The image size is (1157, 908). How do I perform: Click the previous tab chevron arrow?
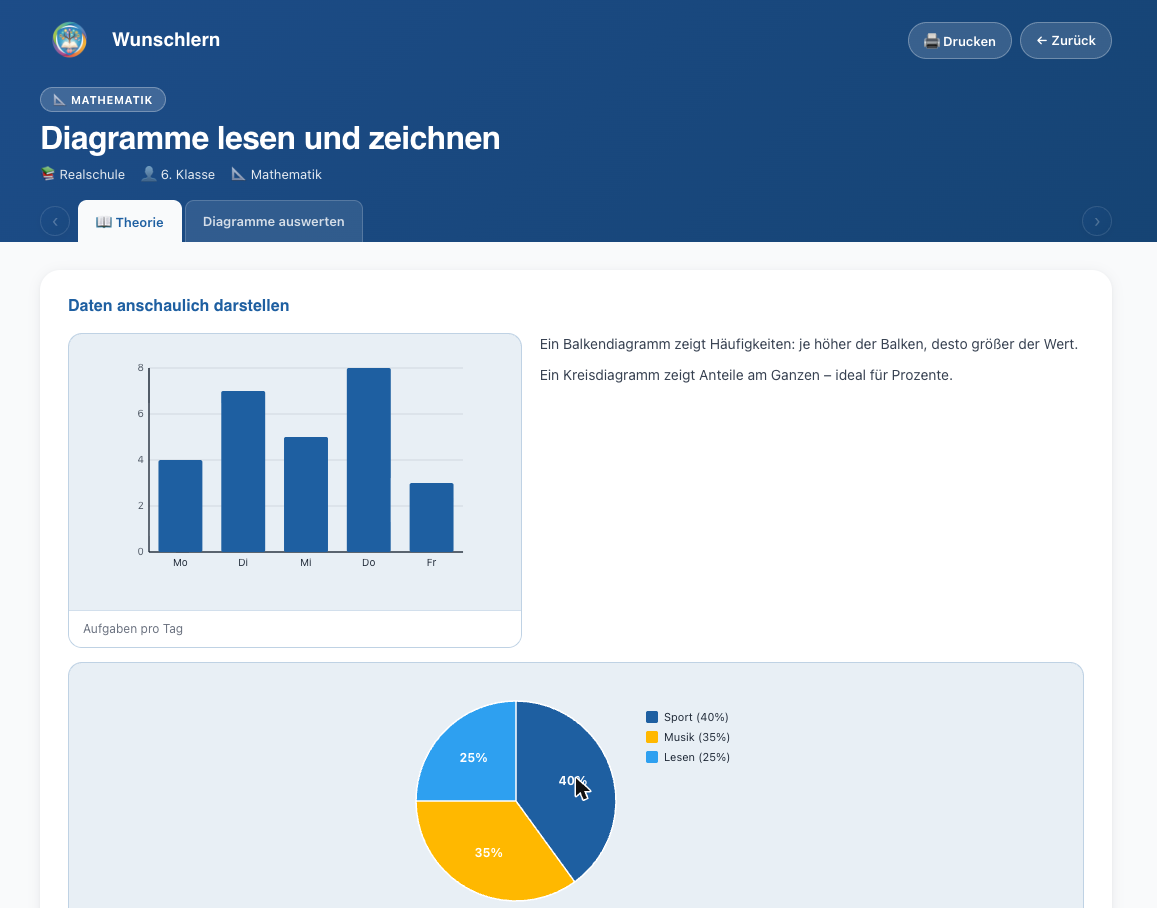(x=55, y=221)
